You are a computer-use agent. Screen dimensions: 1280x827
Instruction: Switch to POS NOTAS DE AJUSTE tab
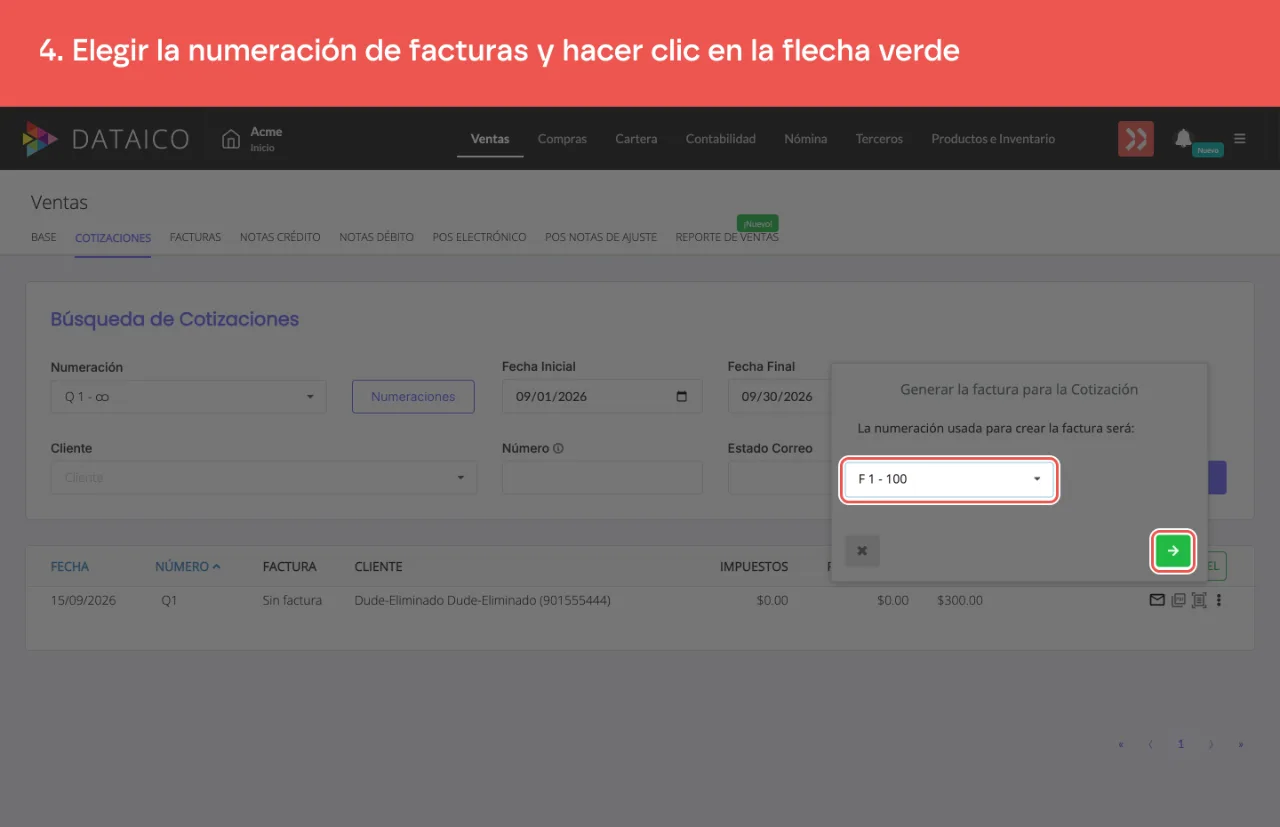[601, 238]
